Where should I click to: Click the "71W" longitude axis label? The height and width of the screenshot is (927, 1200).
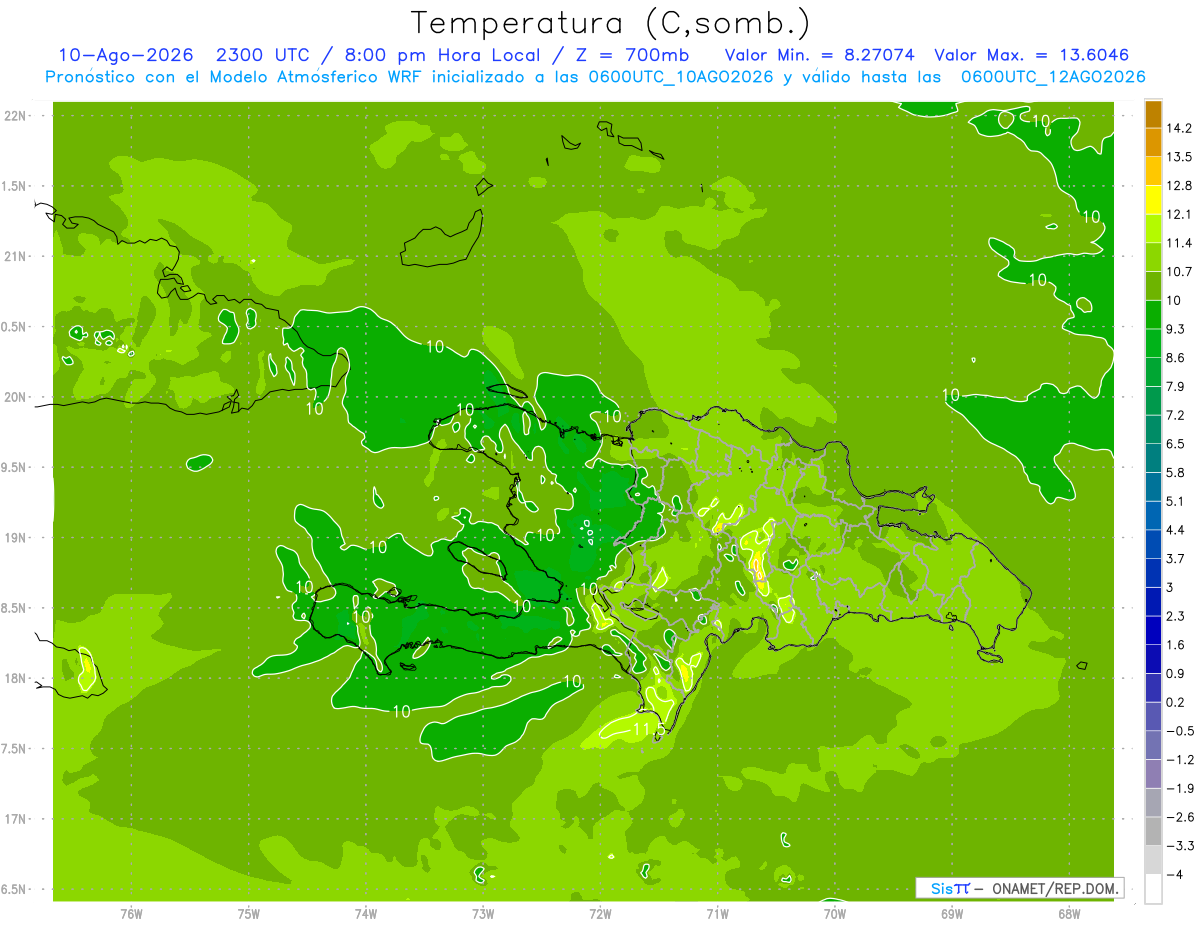[x=717, y=913]
